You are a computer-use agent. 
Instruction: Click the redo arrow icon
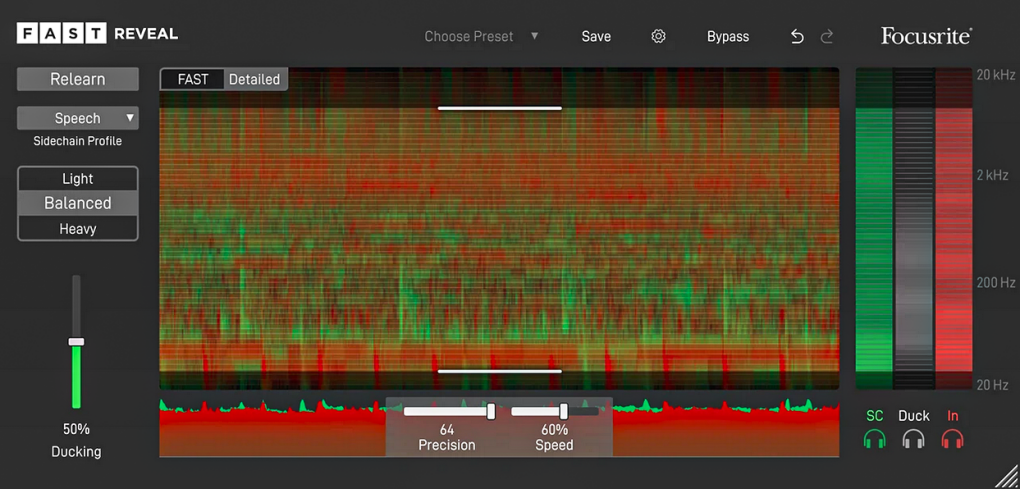(827, 36)
